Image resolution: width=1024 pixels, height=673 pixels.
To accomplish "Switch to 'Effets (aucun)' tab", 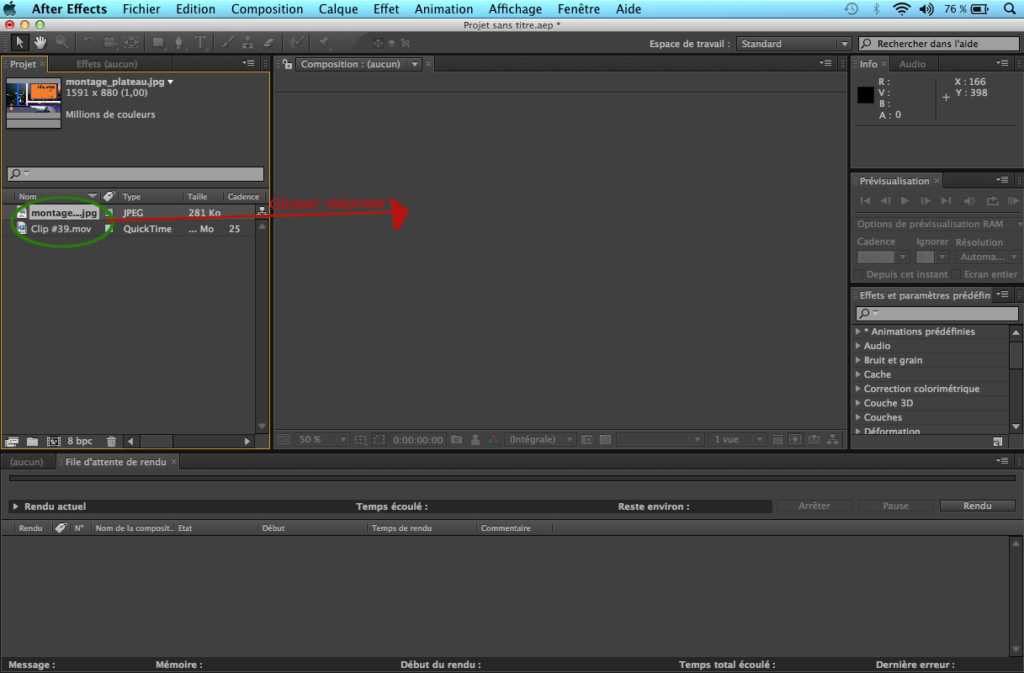I will point(106,64).
